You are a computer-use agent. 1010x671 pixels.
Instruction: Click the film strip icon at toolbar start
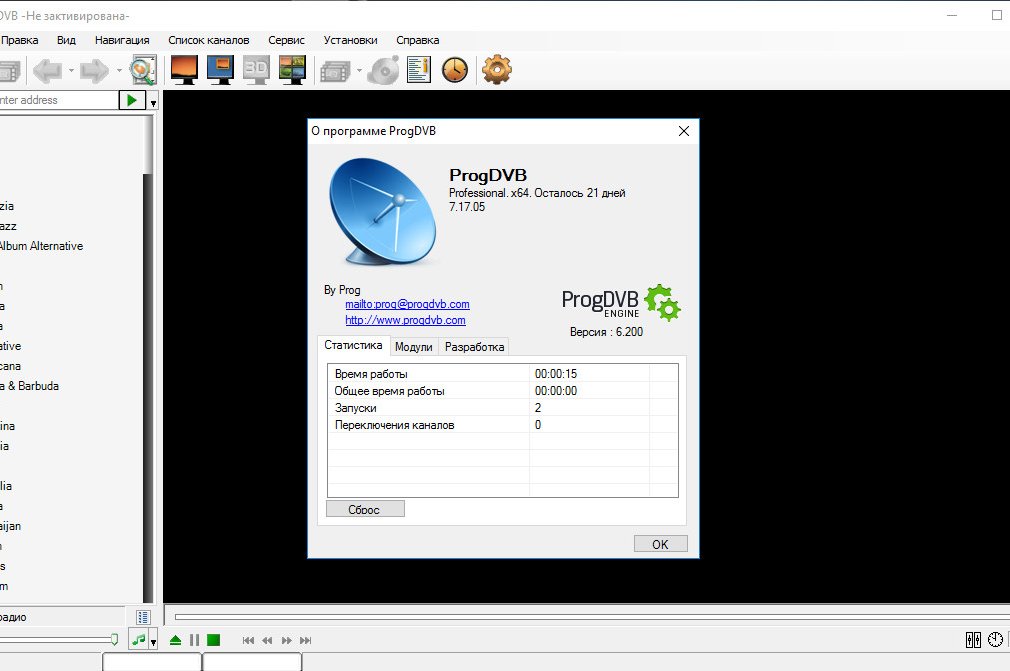coord(10,71)
